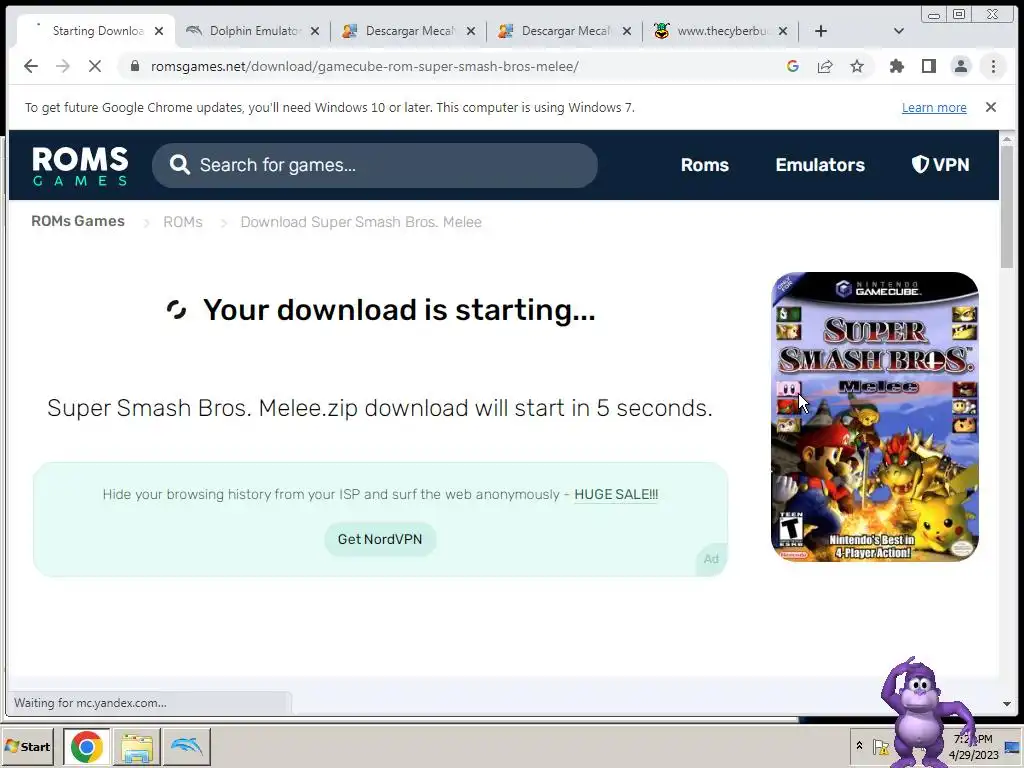Close the Dolphin Emulator tab
The image size is (1024, 768).
(315, 31)
